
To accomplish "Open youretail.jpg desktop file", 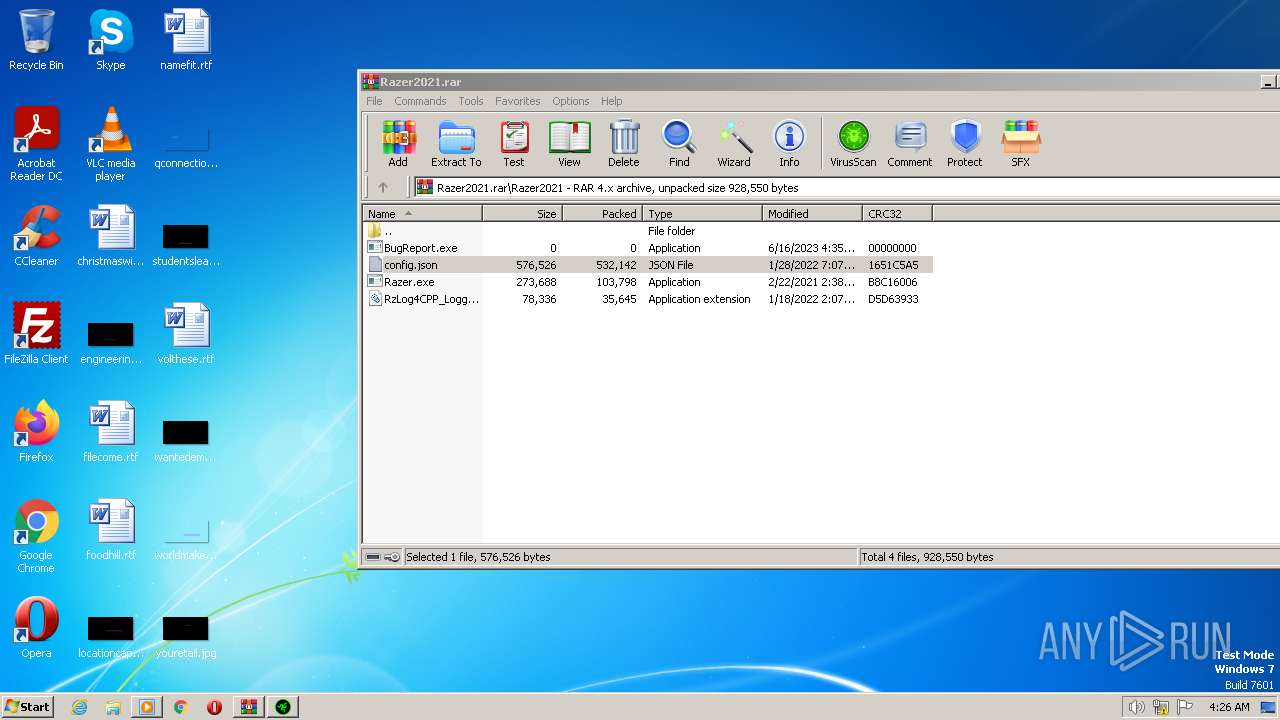I will tap(186, 637).
